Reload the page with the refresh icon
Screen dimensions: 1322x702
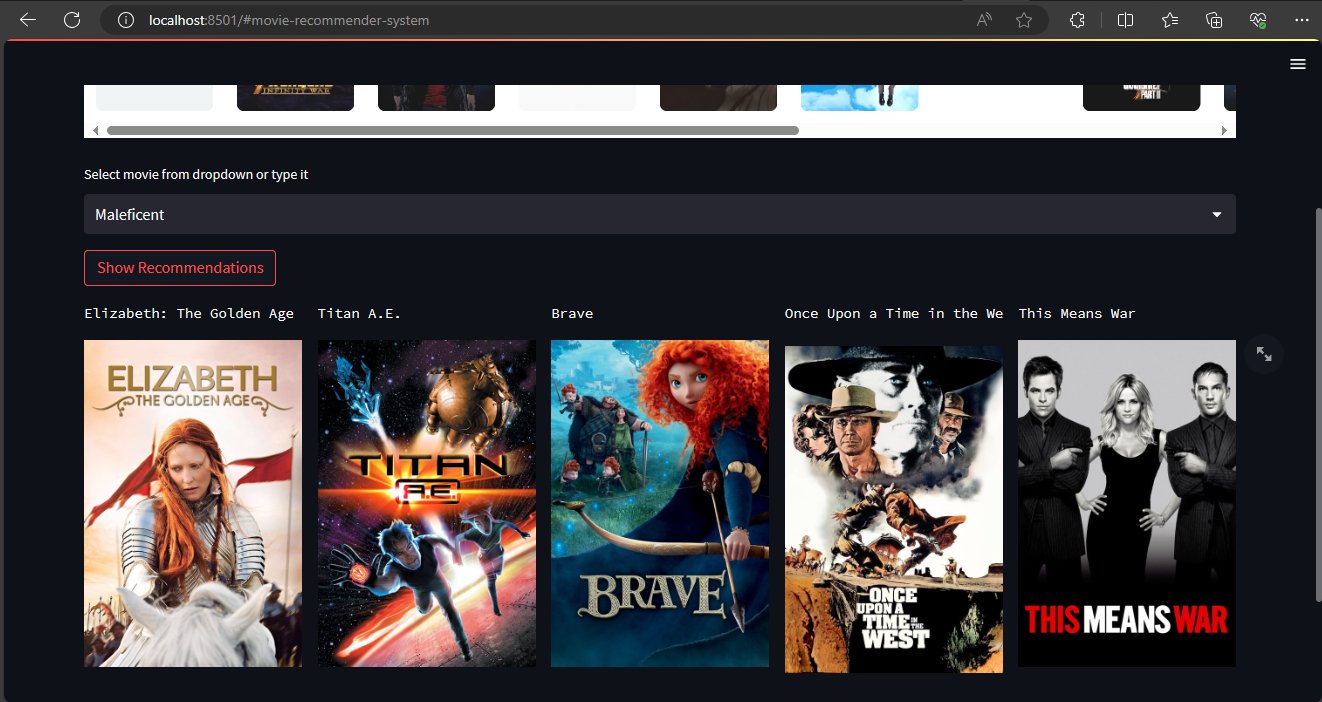pyautogui.click(x=72, y=20)
